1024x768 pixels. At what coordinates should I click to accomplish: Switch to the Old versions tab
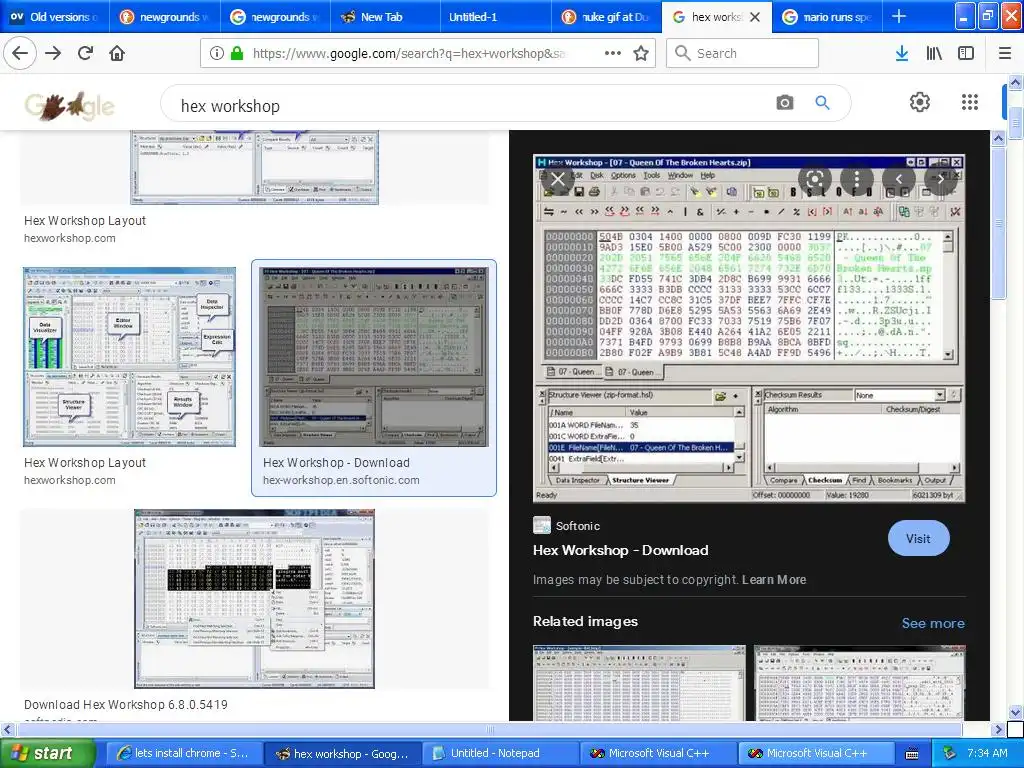54,17
